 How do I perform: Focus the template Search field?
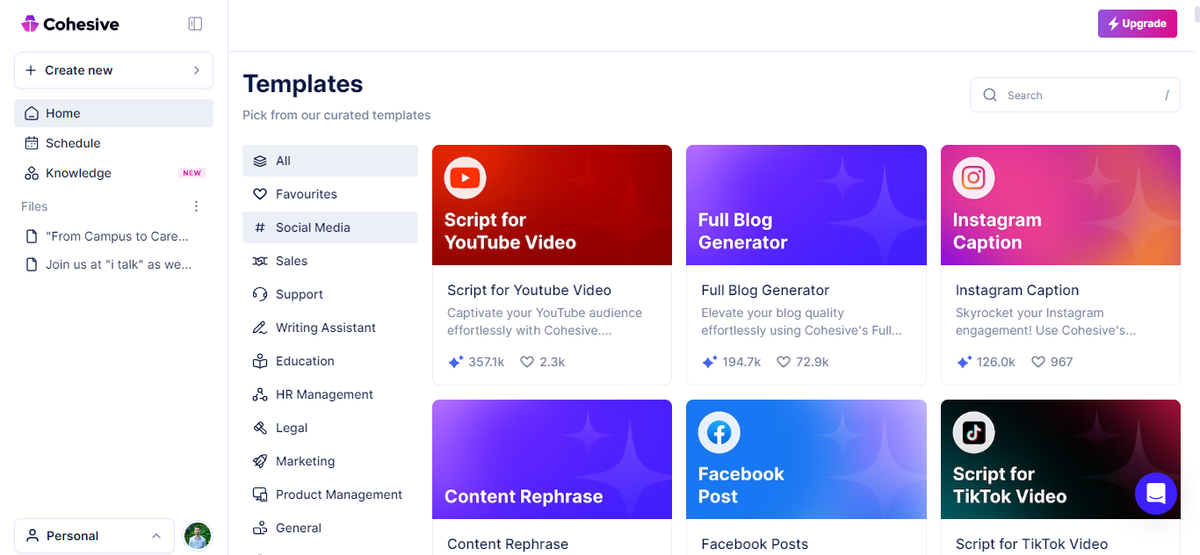point(1075,95)
